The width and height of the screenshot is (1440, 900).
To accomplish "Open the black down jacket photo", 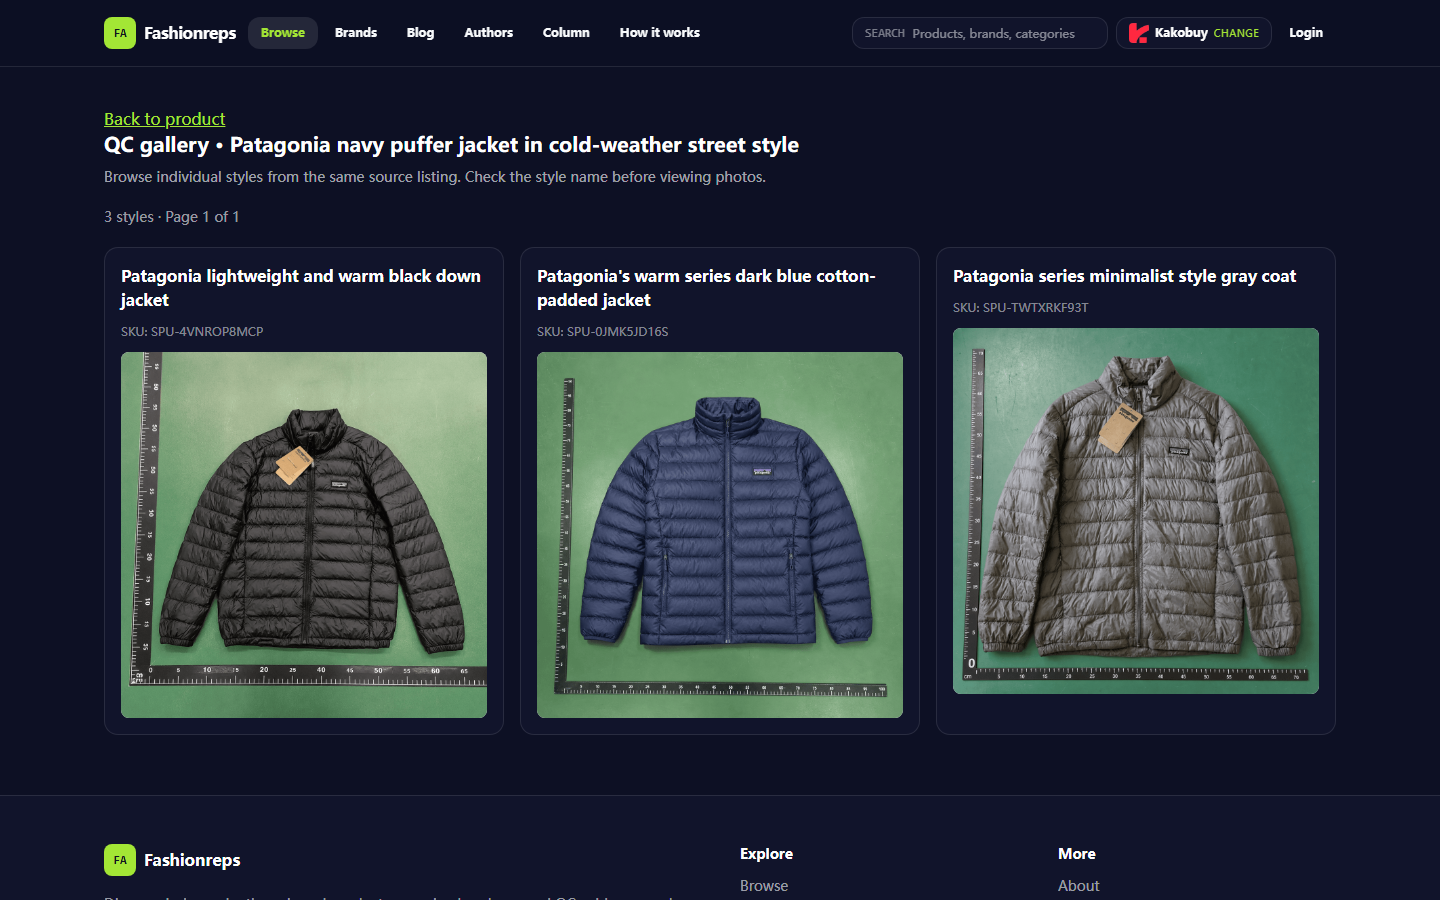I will (x=304, y=535).
